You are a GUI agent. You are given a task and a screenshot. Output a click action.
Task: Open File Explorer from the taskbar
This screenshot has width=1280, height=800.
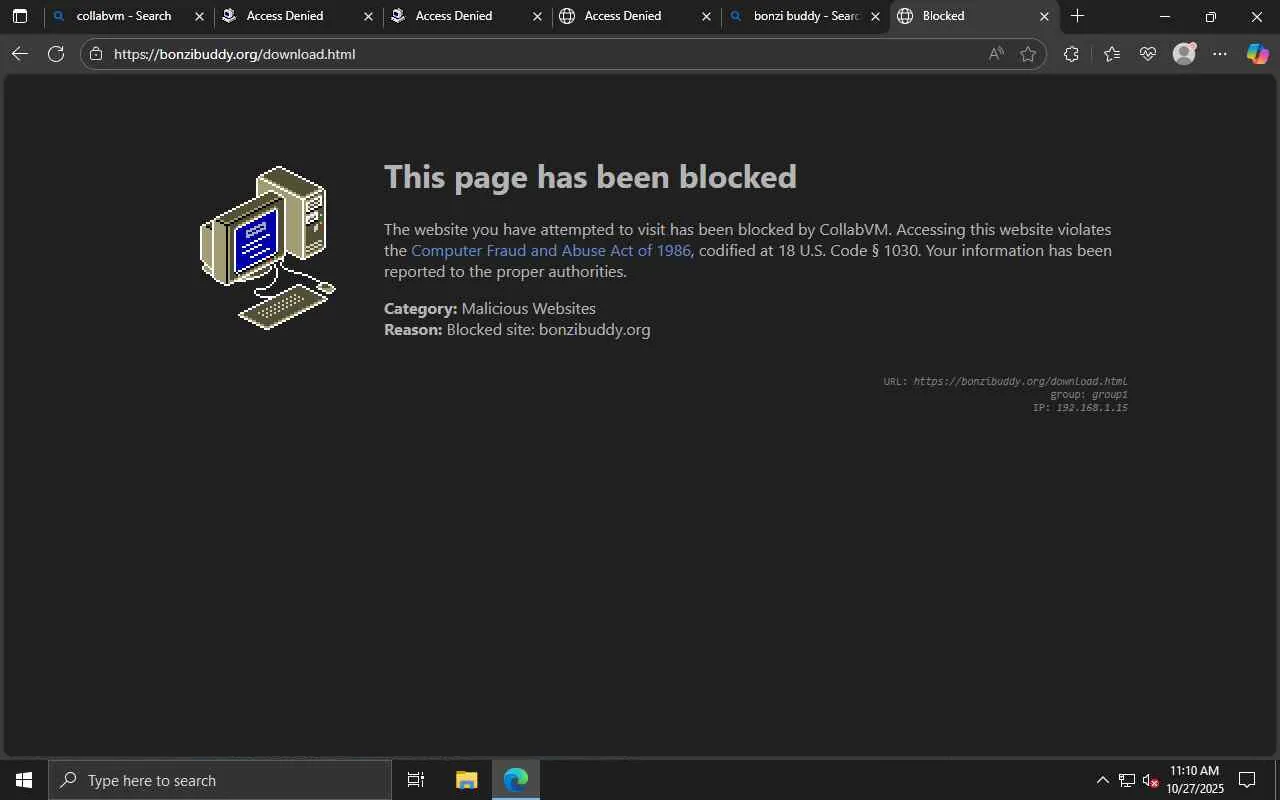pyautogui.click(x=466, y=780)
